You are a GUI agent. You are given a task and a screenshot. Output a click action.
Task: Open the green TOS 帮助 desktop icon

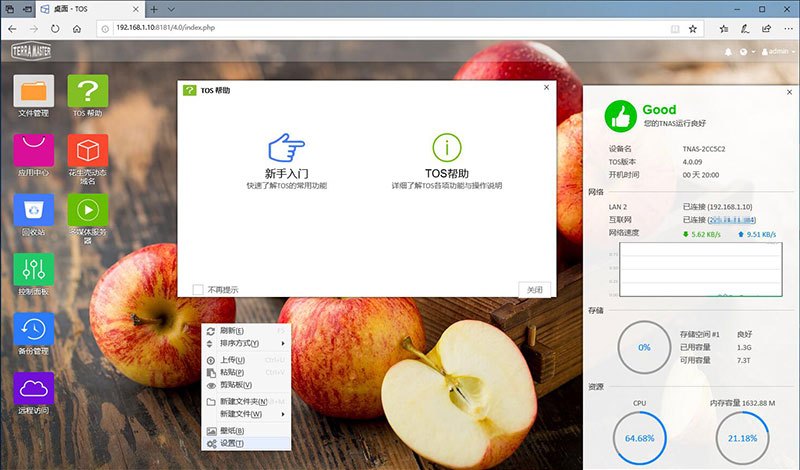(x=87, y=92)
